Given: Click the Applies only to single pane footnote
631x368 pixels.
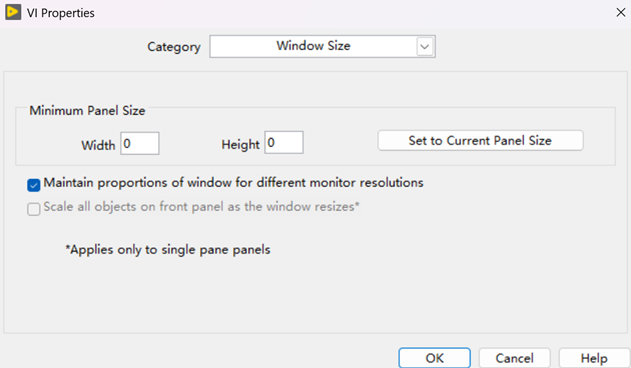Looking at the screenshot, I should pos(168,250).
